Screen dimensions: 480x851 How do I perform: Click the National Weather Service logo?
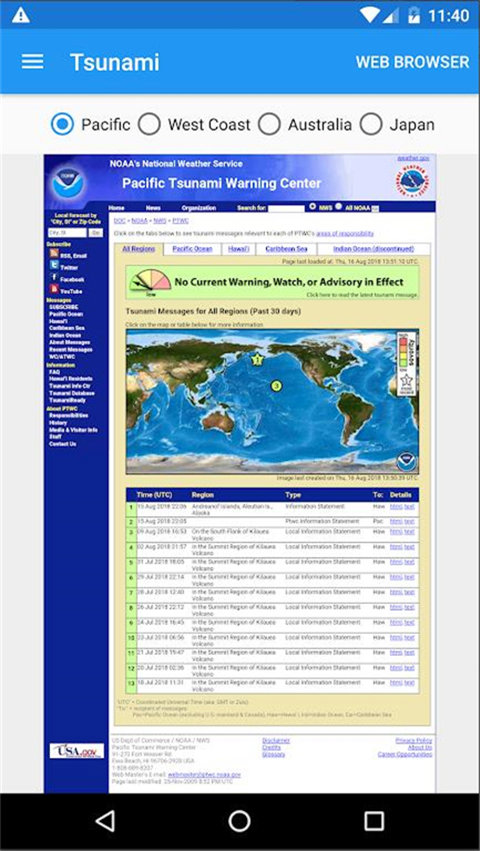pyautogui.click(x=412, y=183)
